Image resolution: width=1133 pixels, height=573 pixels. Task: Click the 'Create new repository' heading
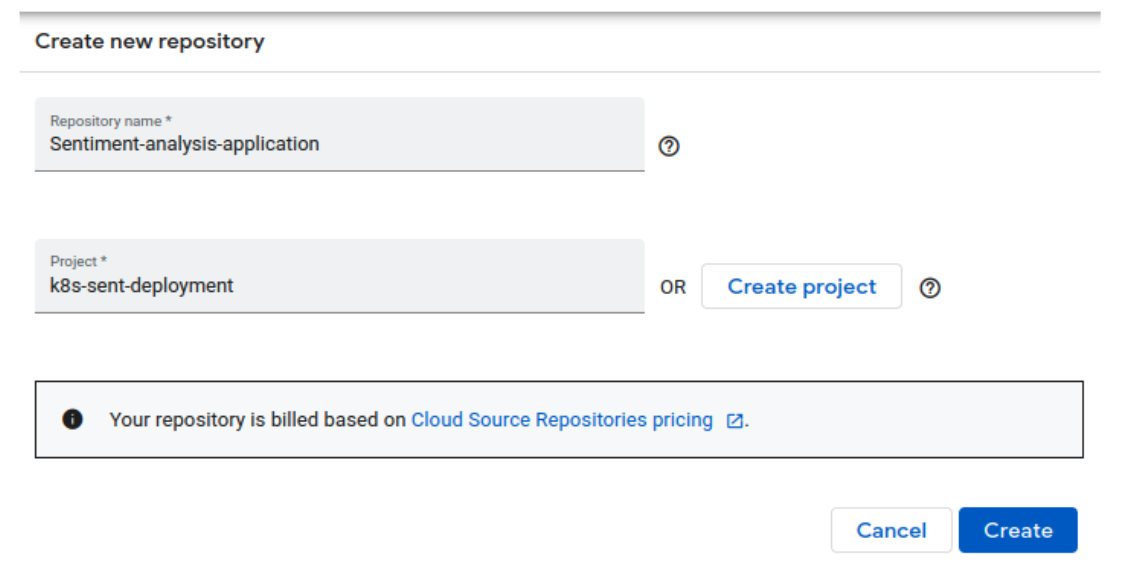pos(150,42)
